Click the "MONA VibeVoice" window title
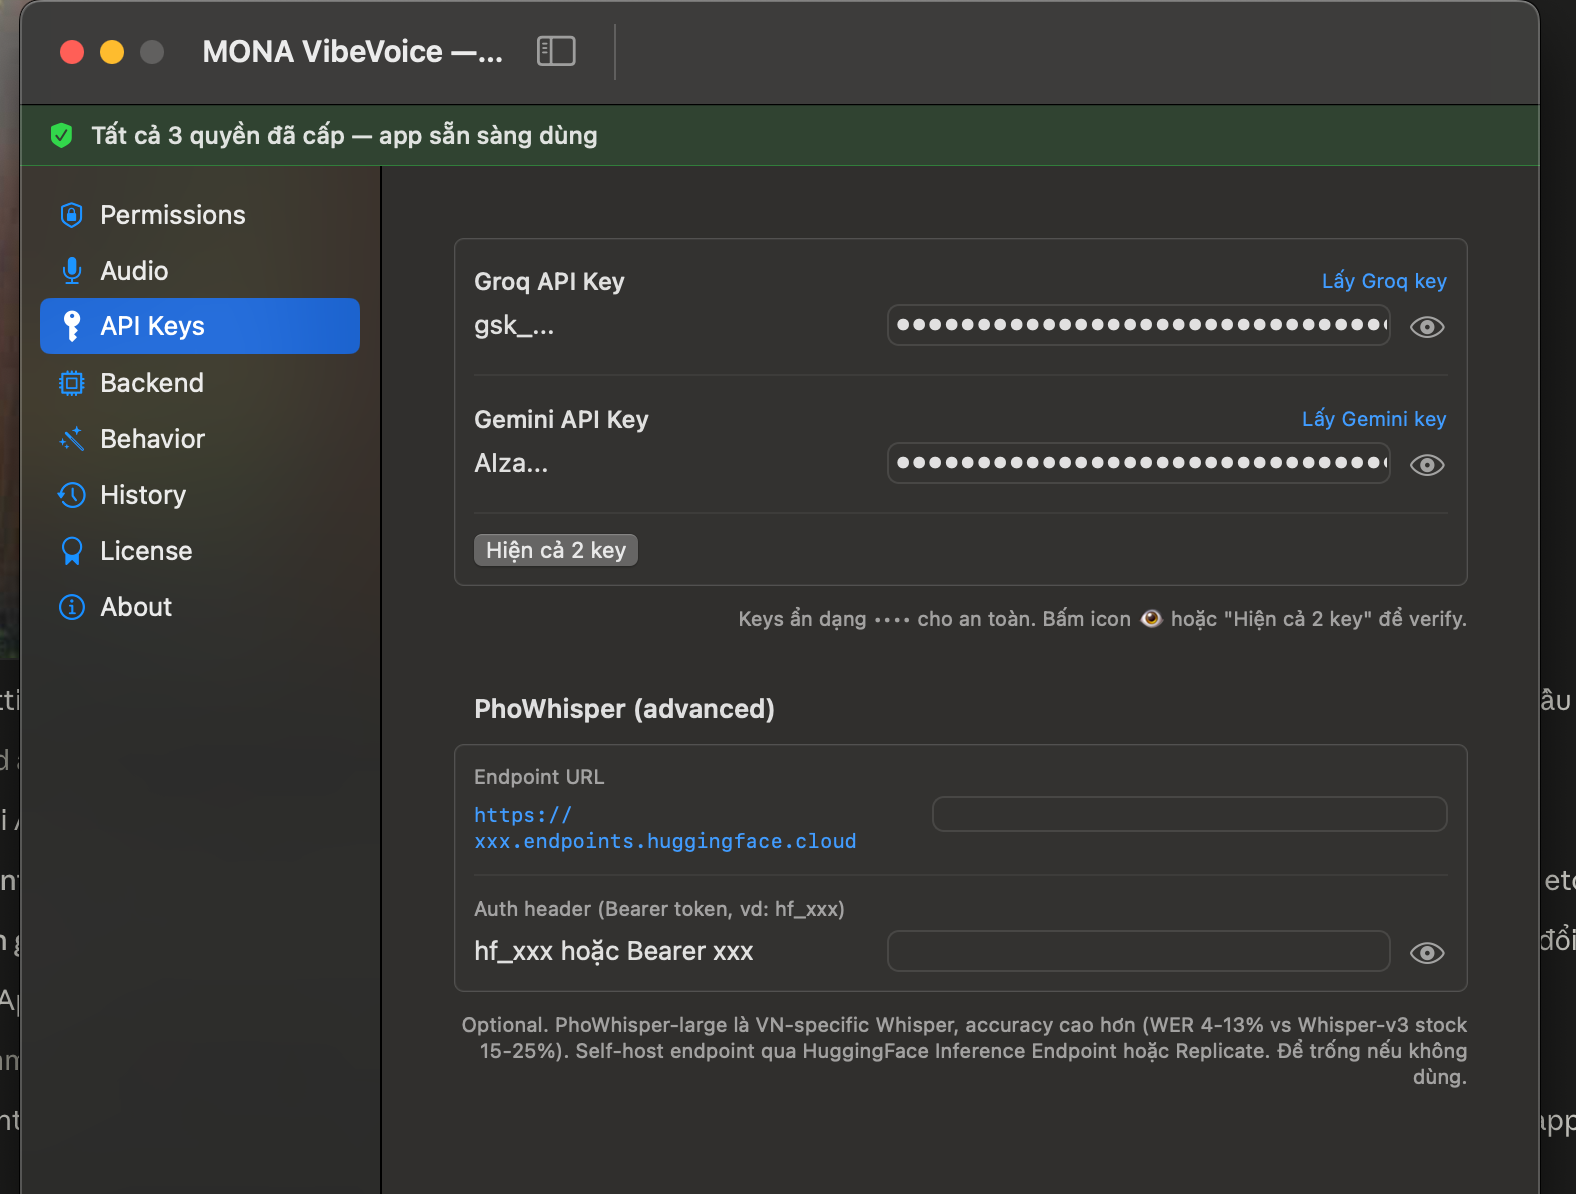Image resolution: width=1576 pixels, height=1194 pixels. [353, 52]
